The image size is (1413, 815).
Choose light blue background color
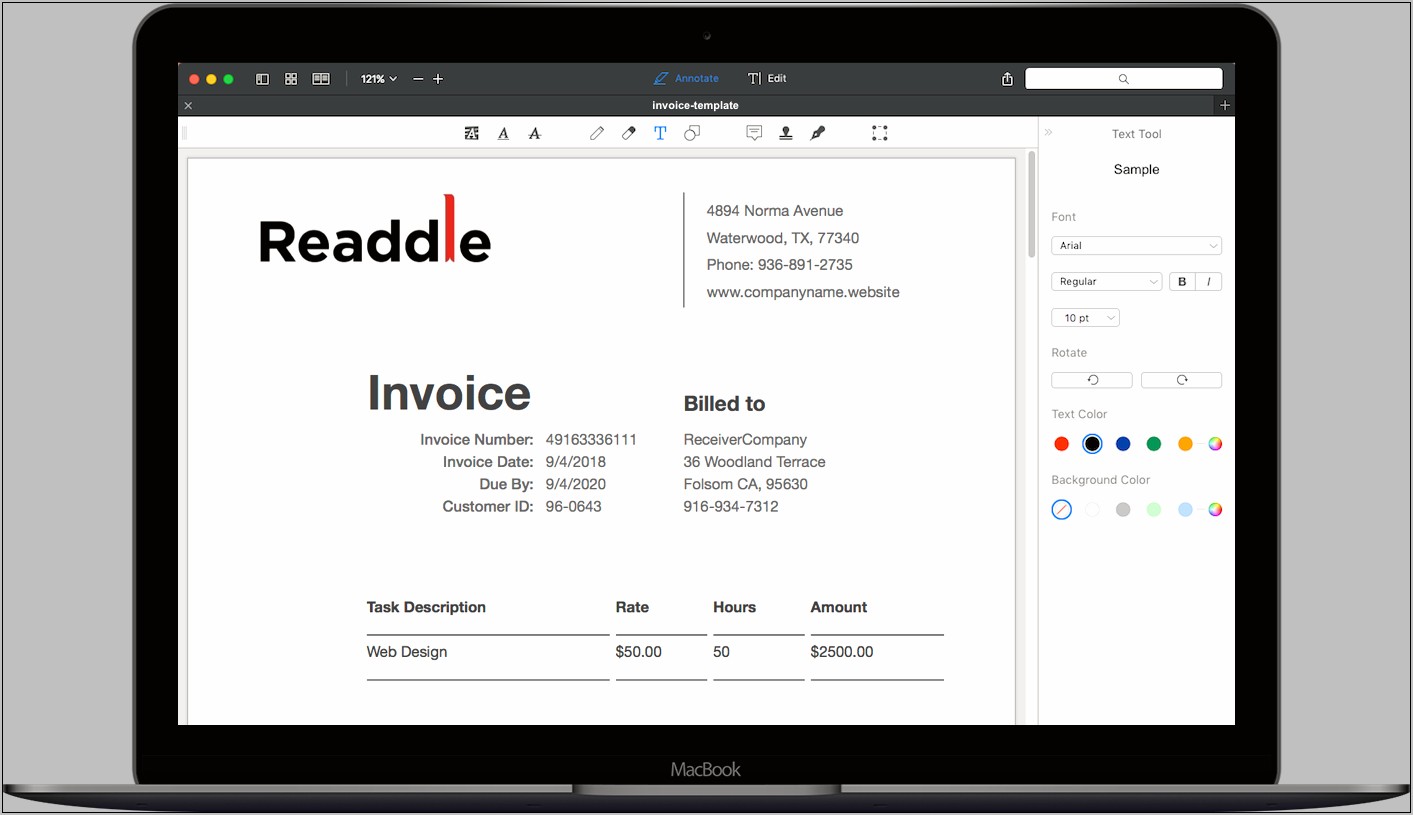[x=1185, y=510]
